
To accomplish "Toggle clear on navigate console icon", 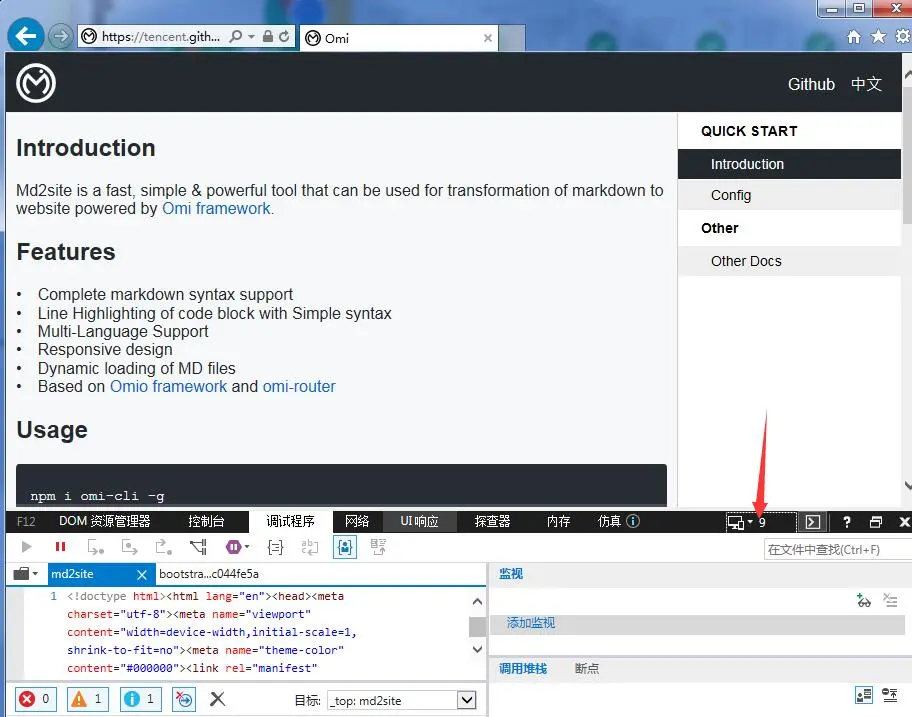I will 184,699.
